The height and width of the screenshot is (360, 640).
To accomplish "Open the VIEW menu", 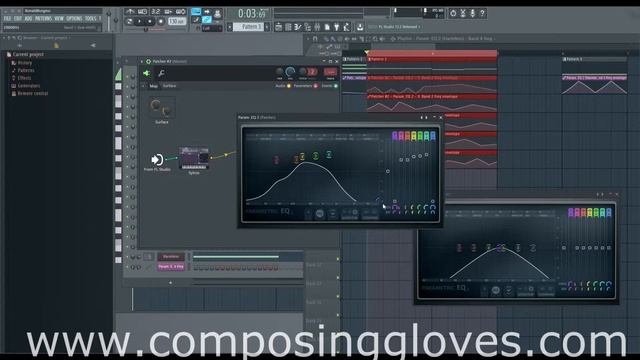I will tap(59, 19).
